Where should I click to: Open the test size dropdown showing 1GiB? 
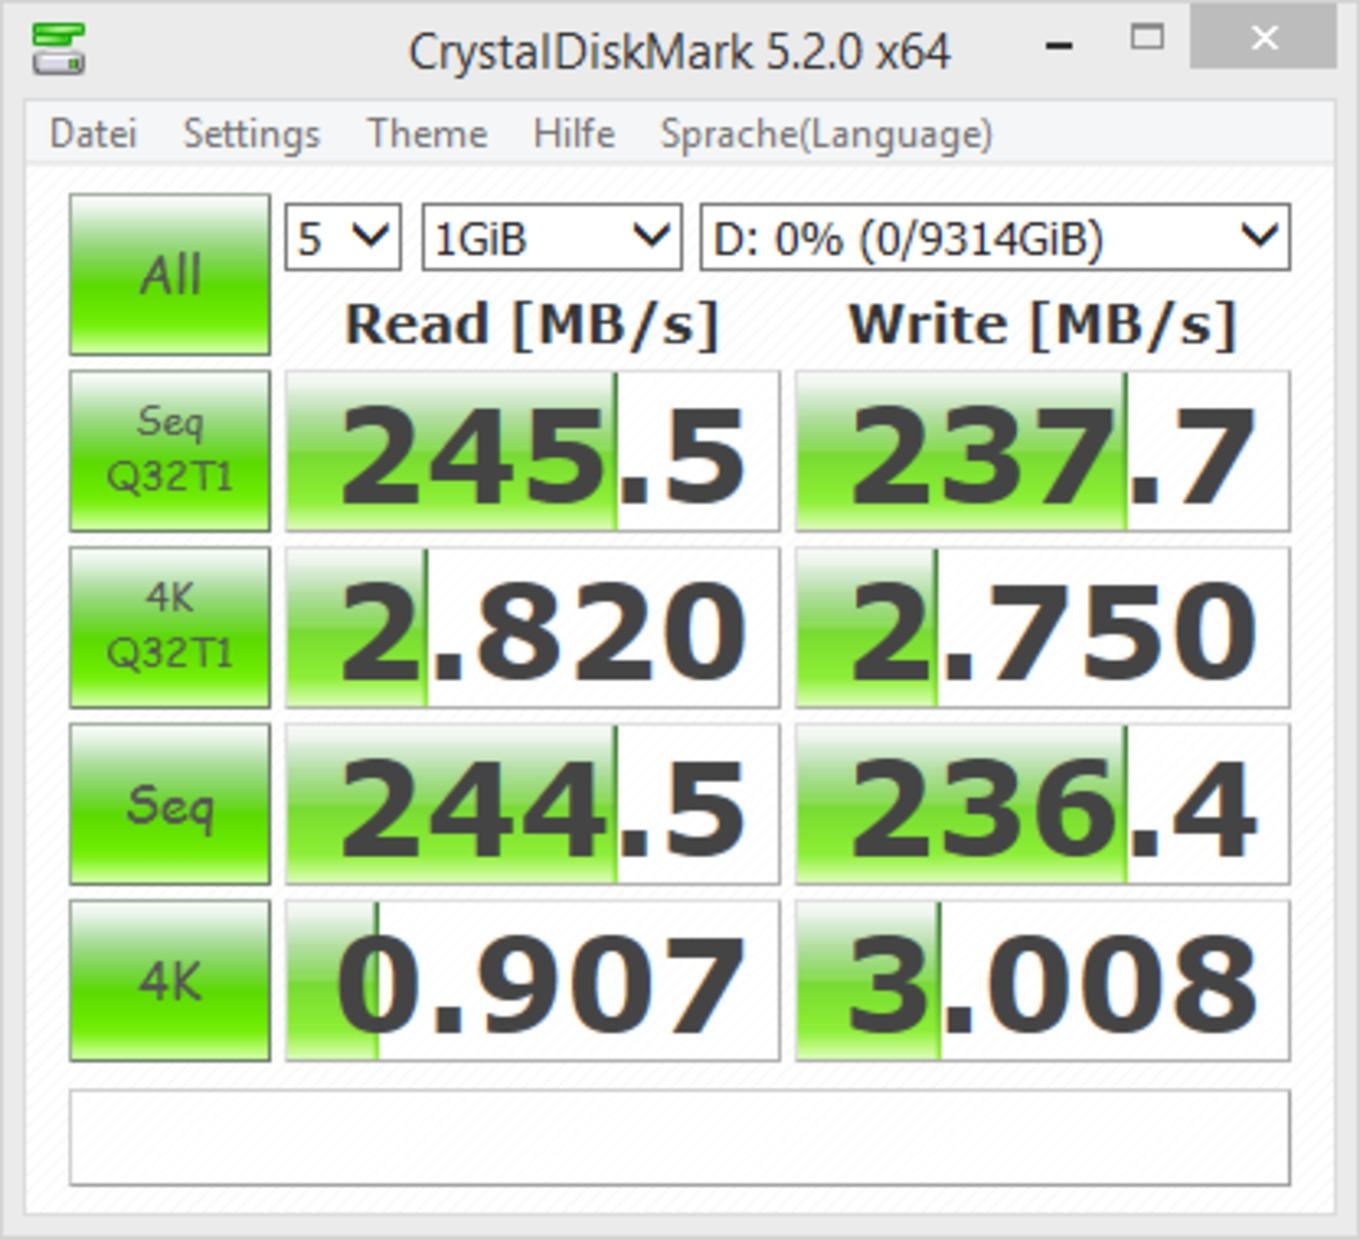click(552, 238)
